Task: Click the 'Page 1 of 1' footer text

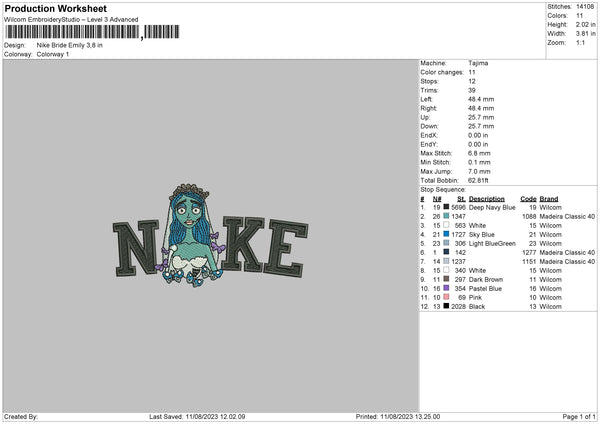Action: [x=579, y=417]
